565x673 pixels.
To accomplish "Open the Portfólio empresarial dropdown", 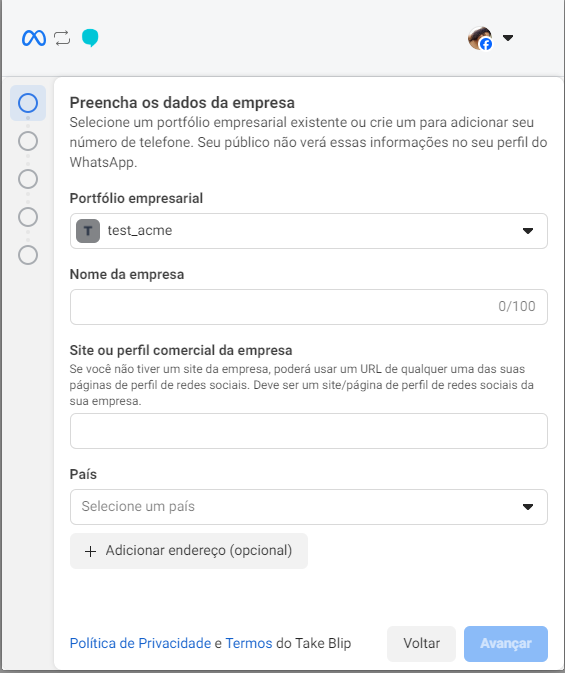I will (x=309, y=231).
